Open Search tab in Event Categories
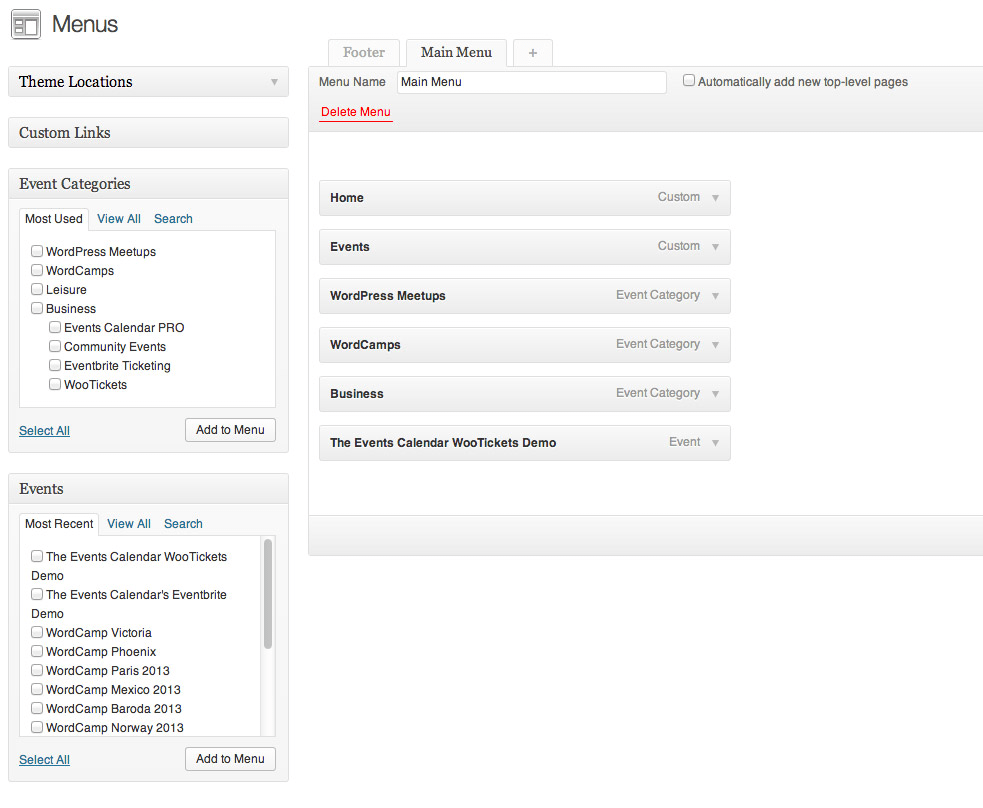Screen dimensions: 983x808 (x=173, y=219)
